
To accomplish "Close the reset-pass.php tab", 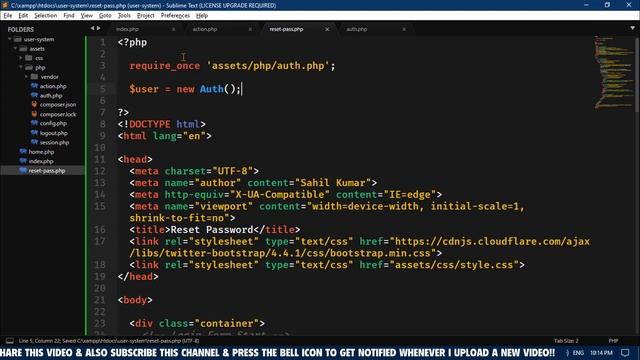I will pos(327,29).
